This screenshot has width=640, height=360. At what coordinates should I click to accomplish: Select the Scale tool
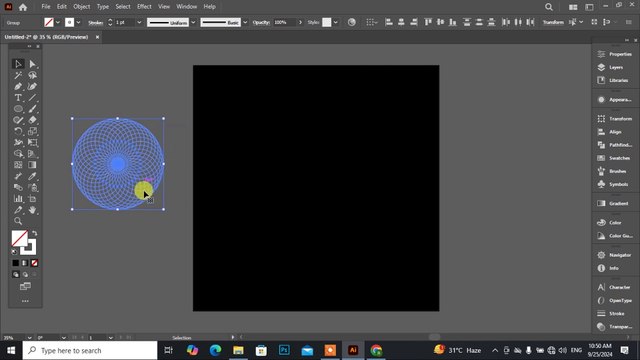33,131
